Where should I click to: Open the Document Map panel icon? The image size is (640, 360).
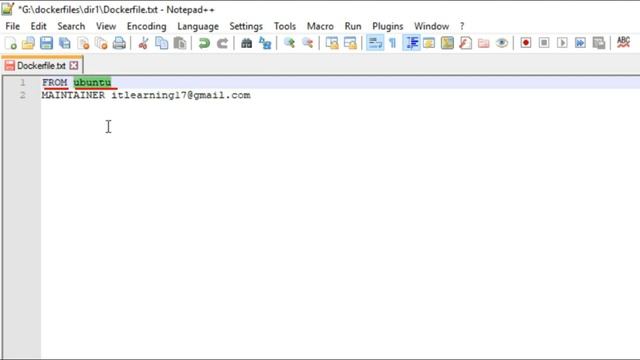pos(447,43)
